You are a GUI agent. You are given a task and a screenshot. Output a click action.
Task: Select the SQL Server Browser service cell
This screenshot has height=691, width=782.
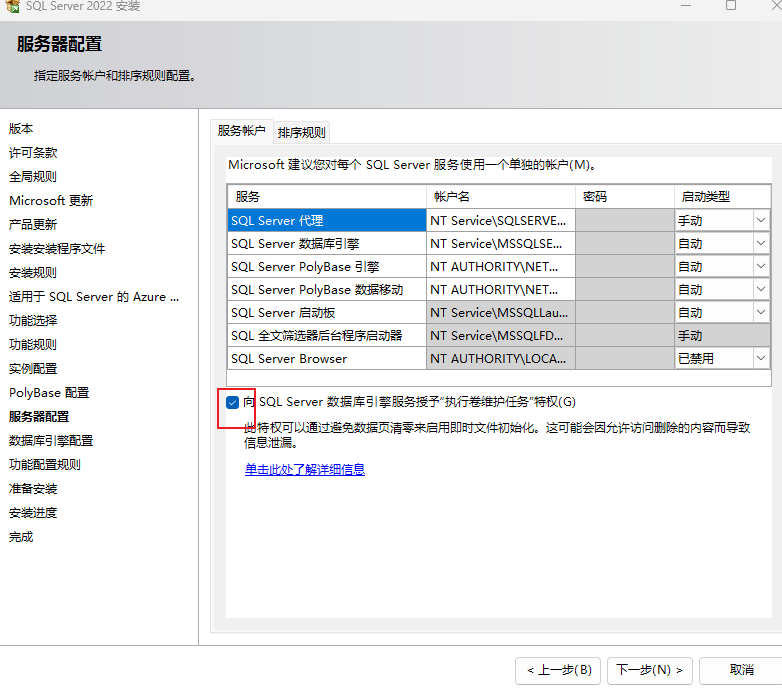(x=327, y=358)
